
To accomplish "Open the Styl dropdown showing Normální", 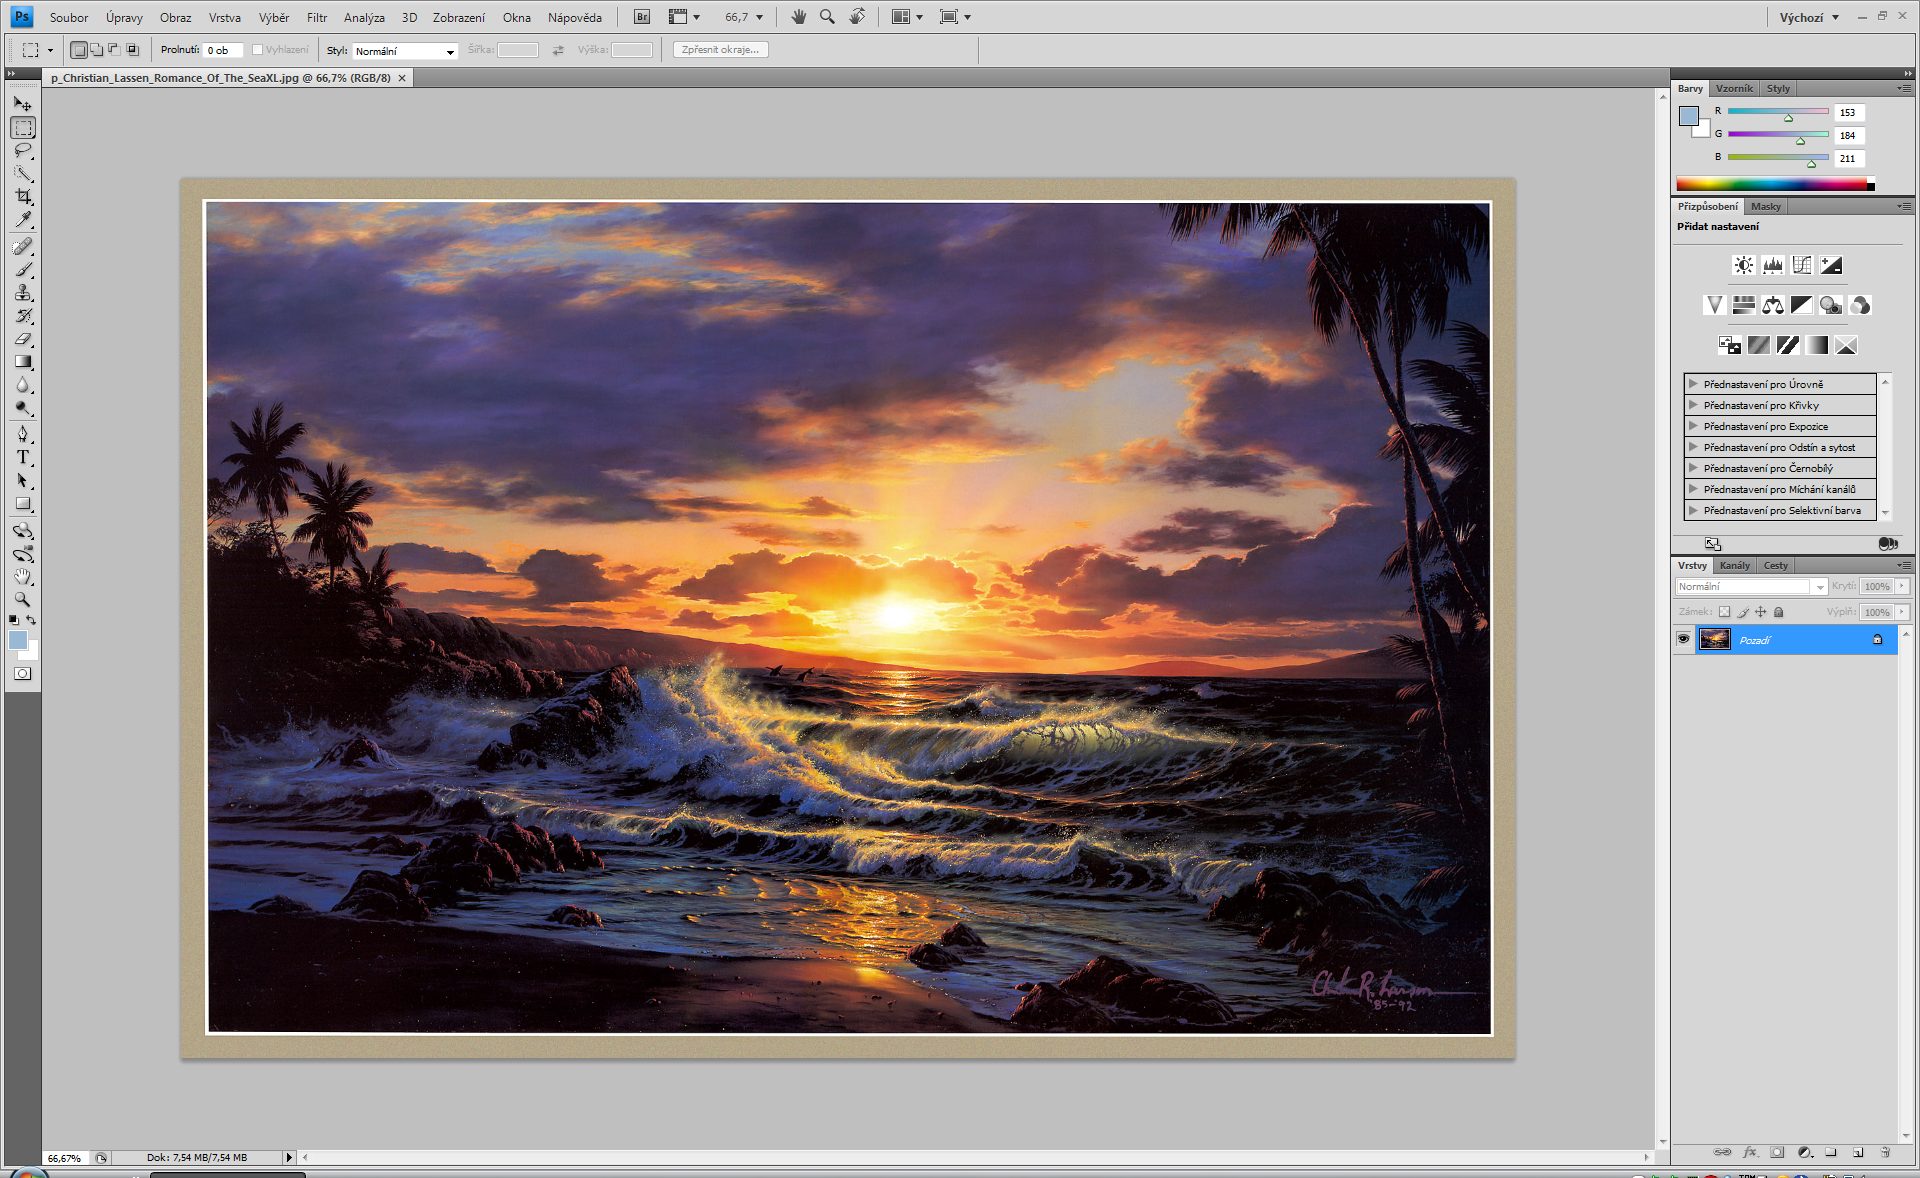I will pos(405,51).
